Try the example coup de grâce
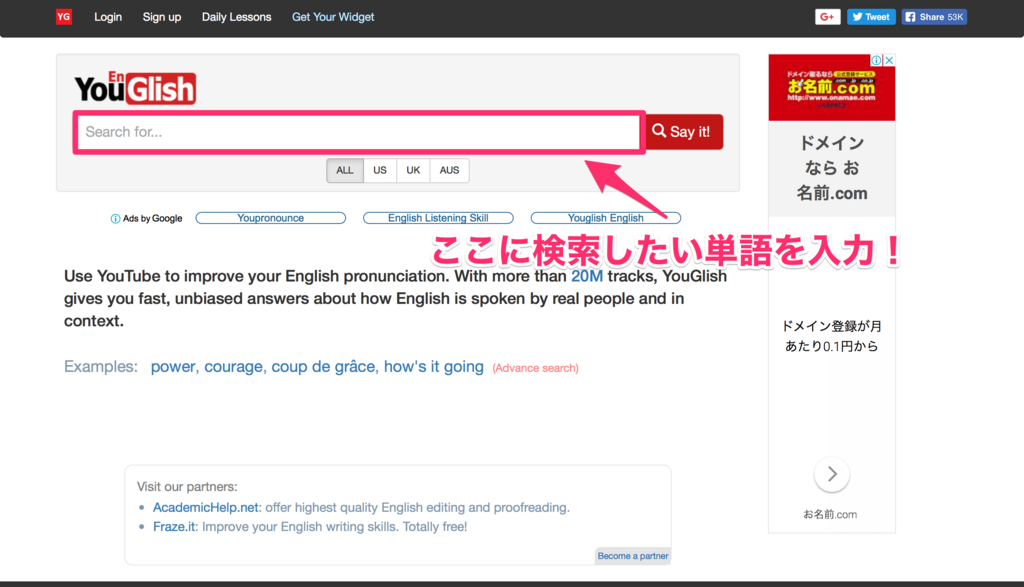The image size is (1024, 587). click(x=325, y=367)
